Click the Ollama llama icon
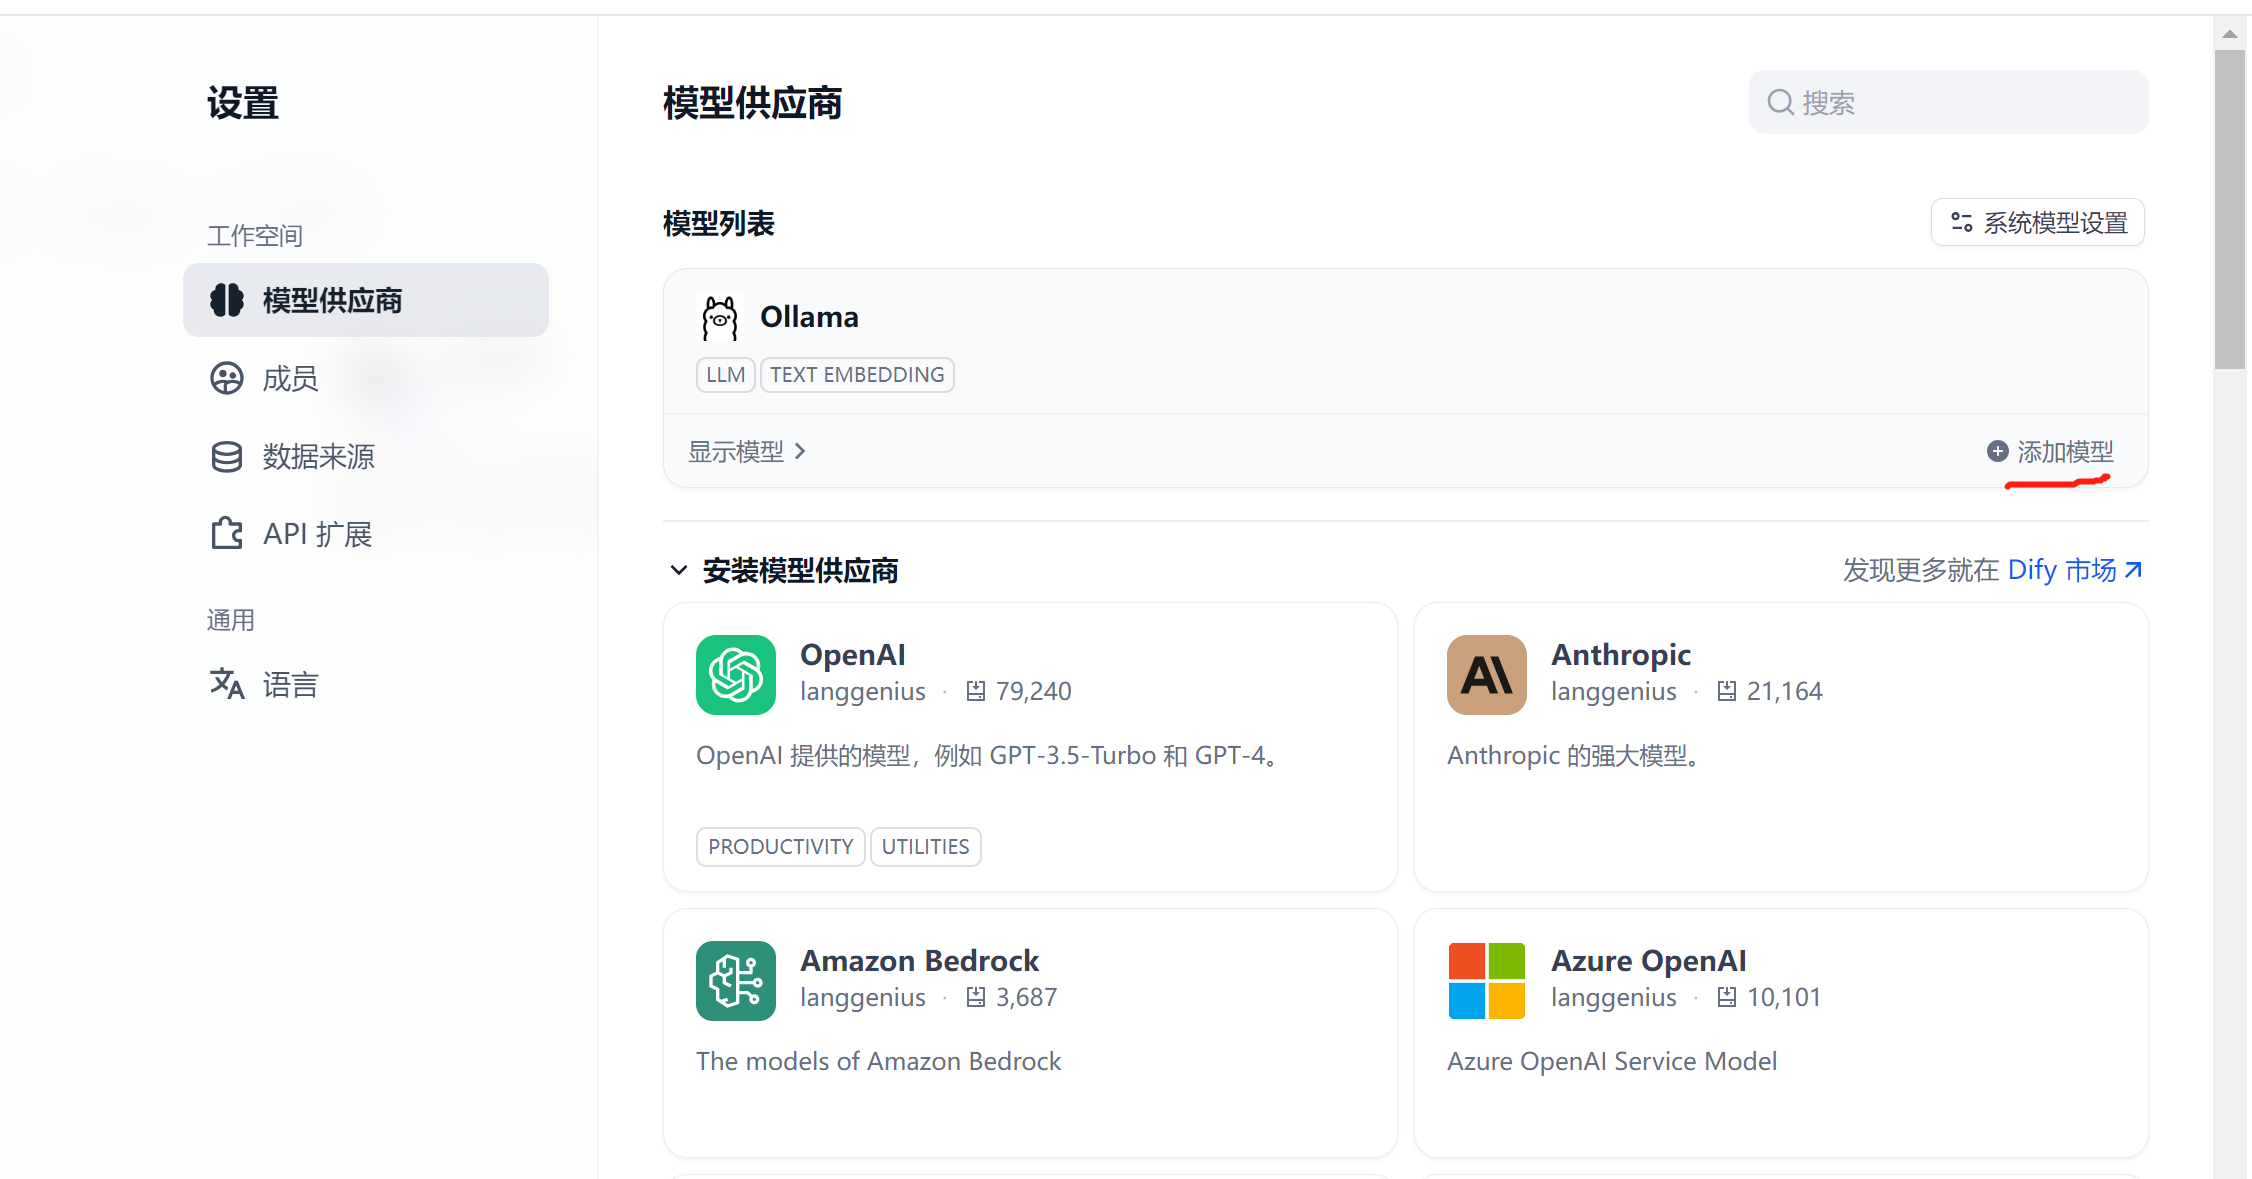Viewport: 2252px width, 1179px height. [x=719, y=318]
